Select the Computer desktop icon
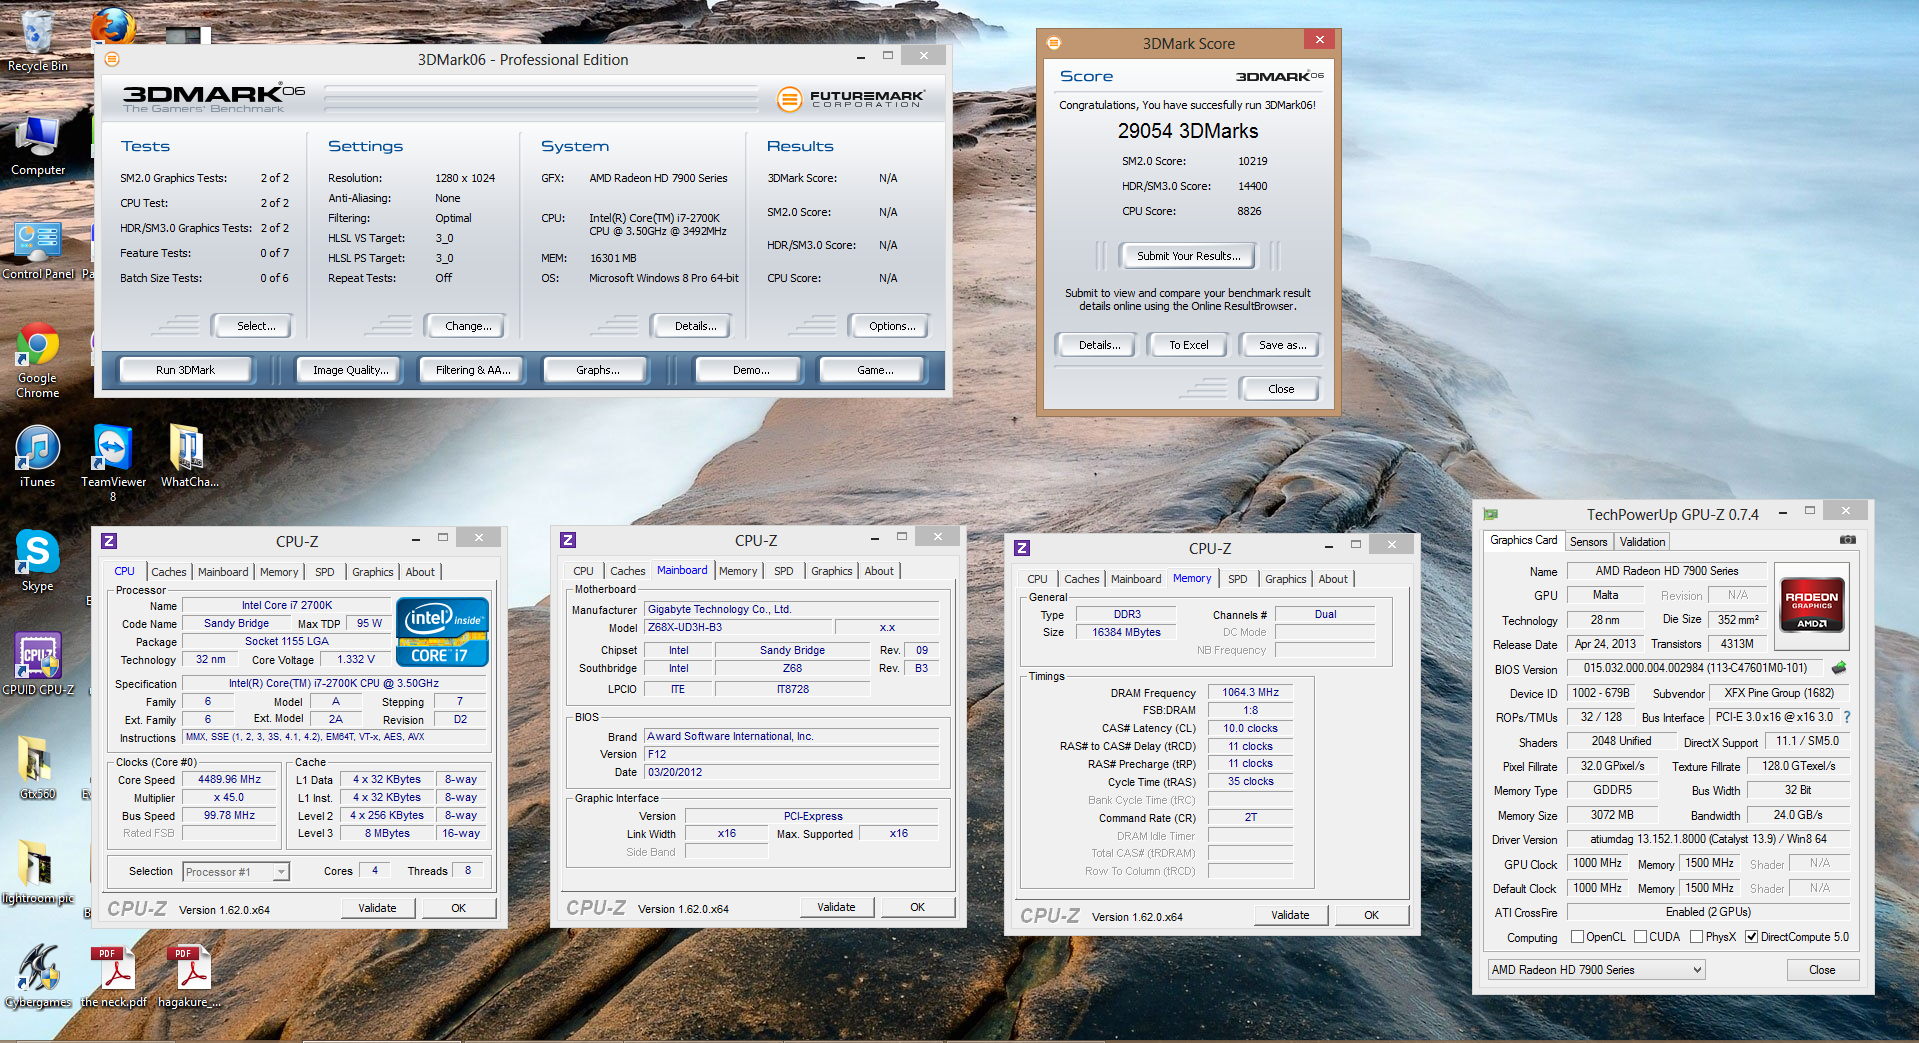The height and width of the screenshot is (1043, 1919). click(37, 146)
